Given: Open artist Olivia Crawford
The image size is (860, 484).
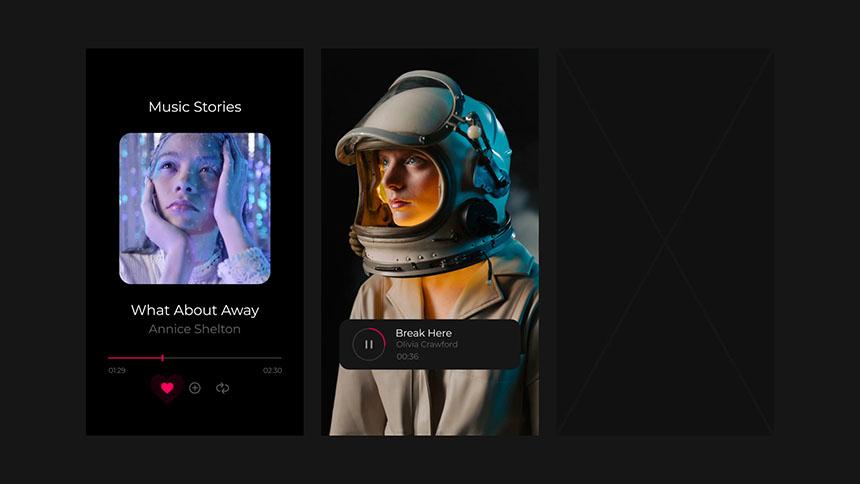Looking at the screenshot, I should pos(426,345).
